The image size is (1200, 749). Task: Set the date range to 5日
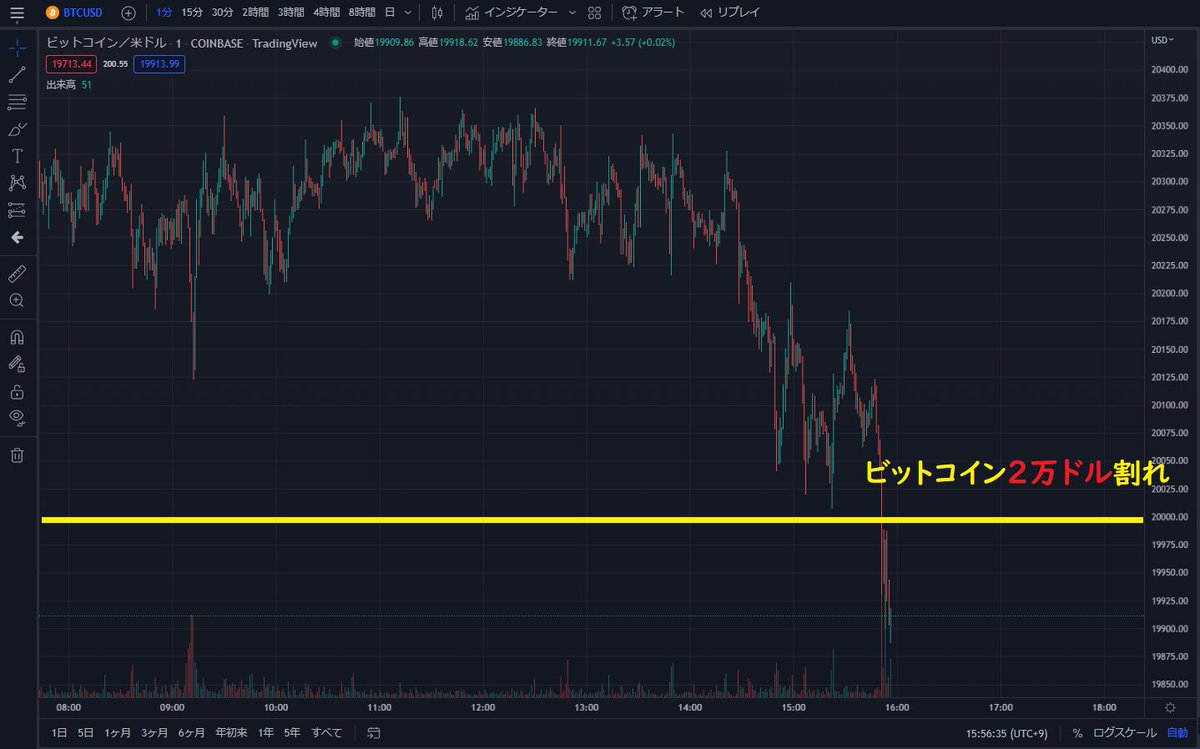(87, 733)
